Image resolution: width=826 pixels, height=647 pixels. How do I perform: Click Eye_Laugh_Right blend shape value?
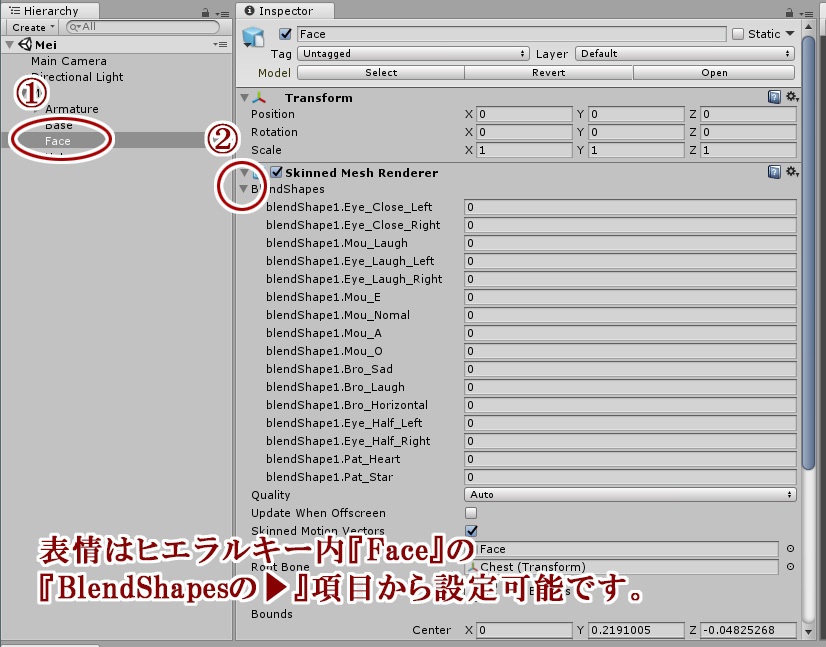(x=630, y=279)
